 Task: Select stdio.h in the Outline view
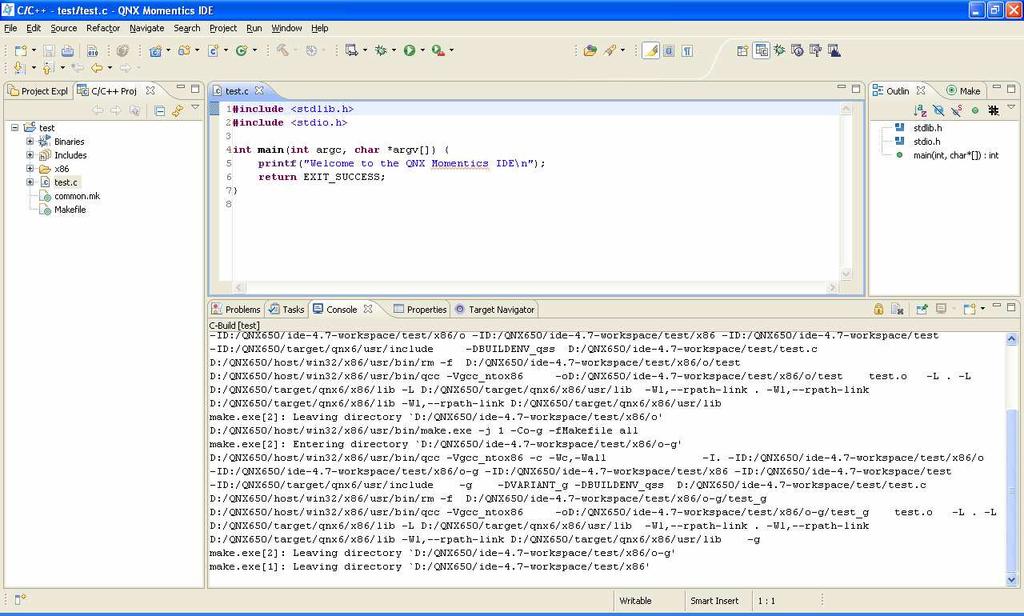(x=927, y=142)
